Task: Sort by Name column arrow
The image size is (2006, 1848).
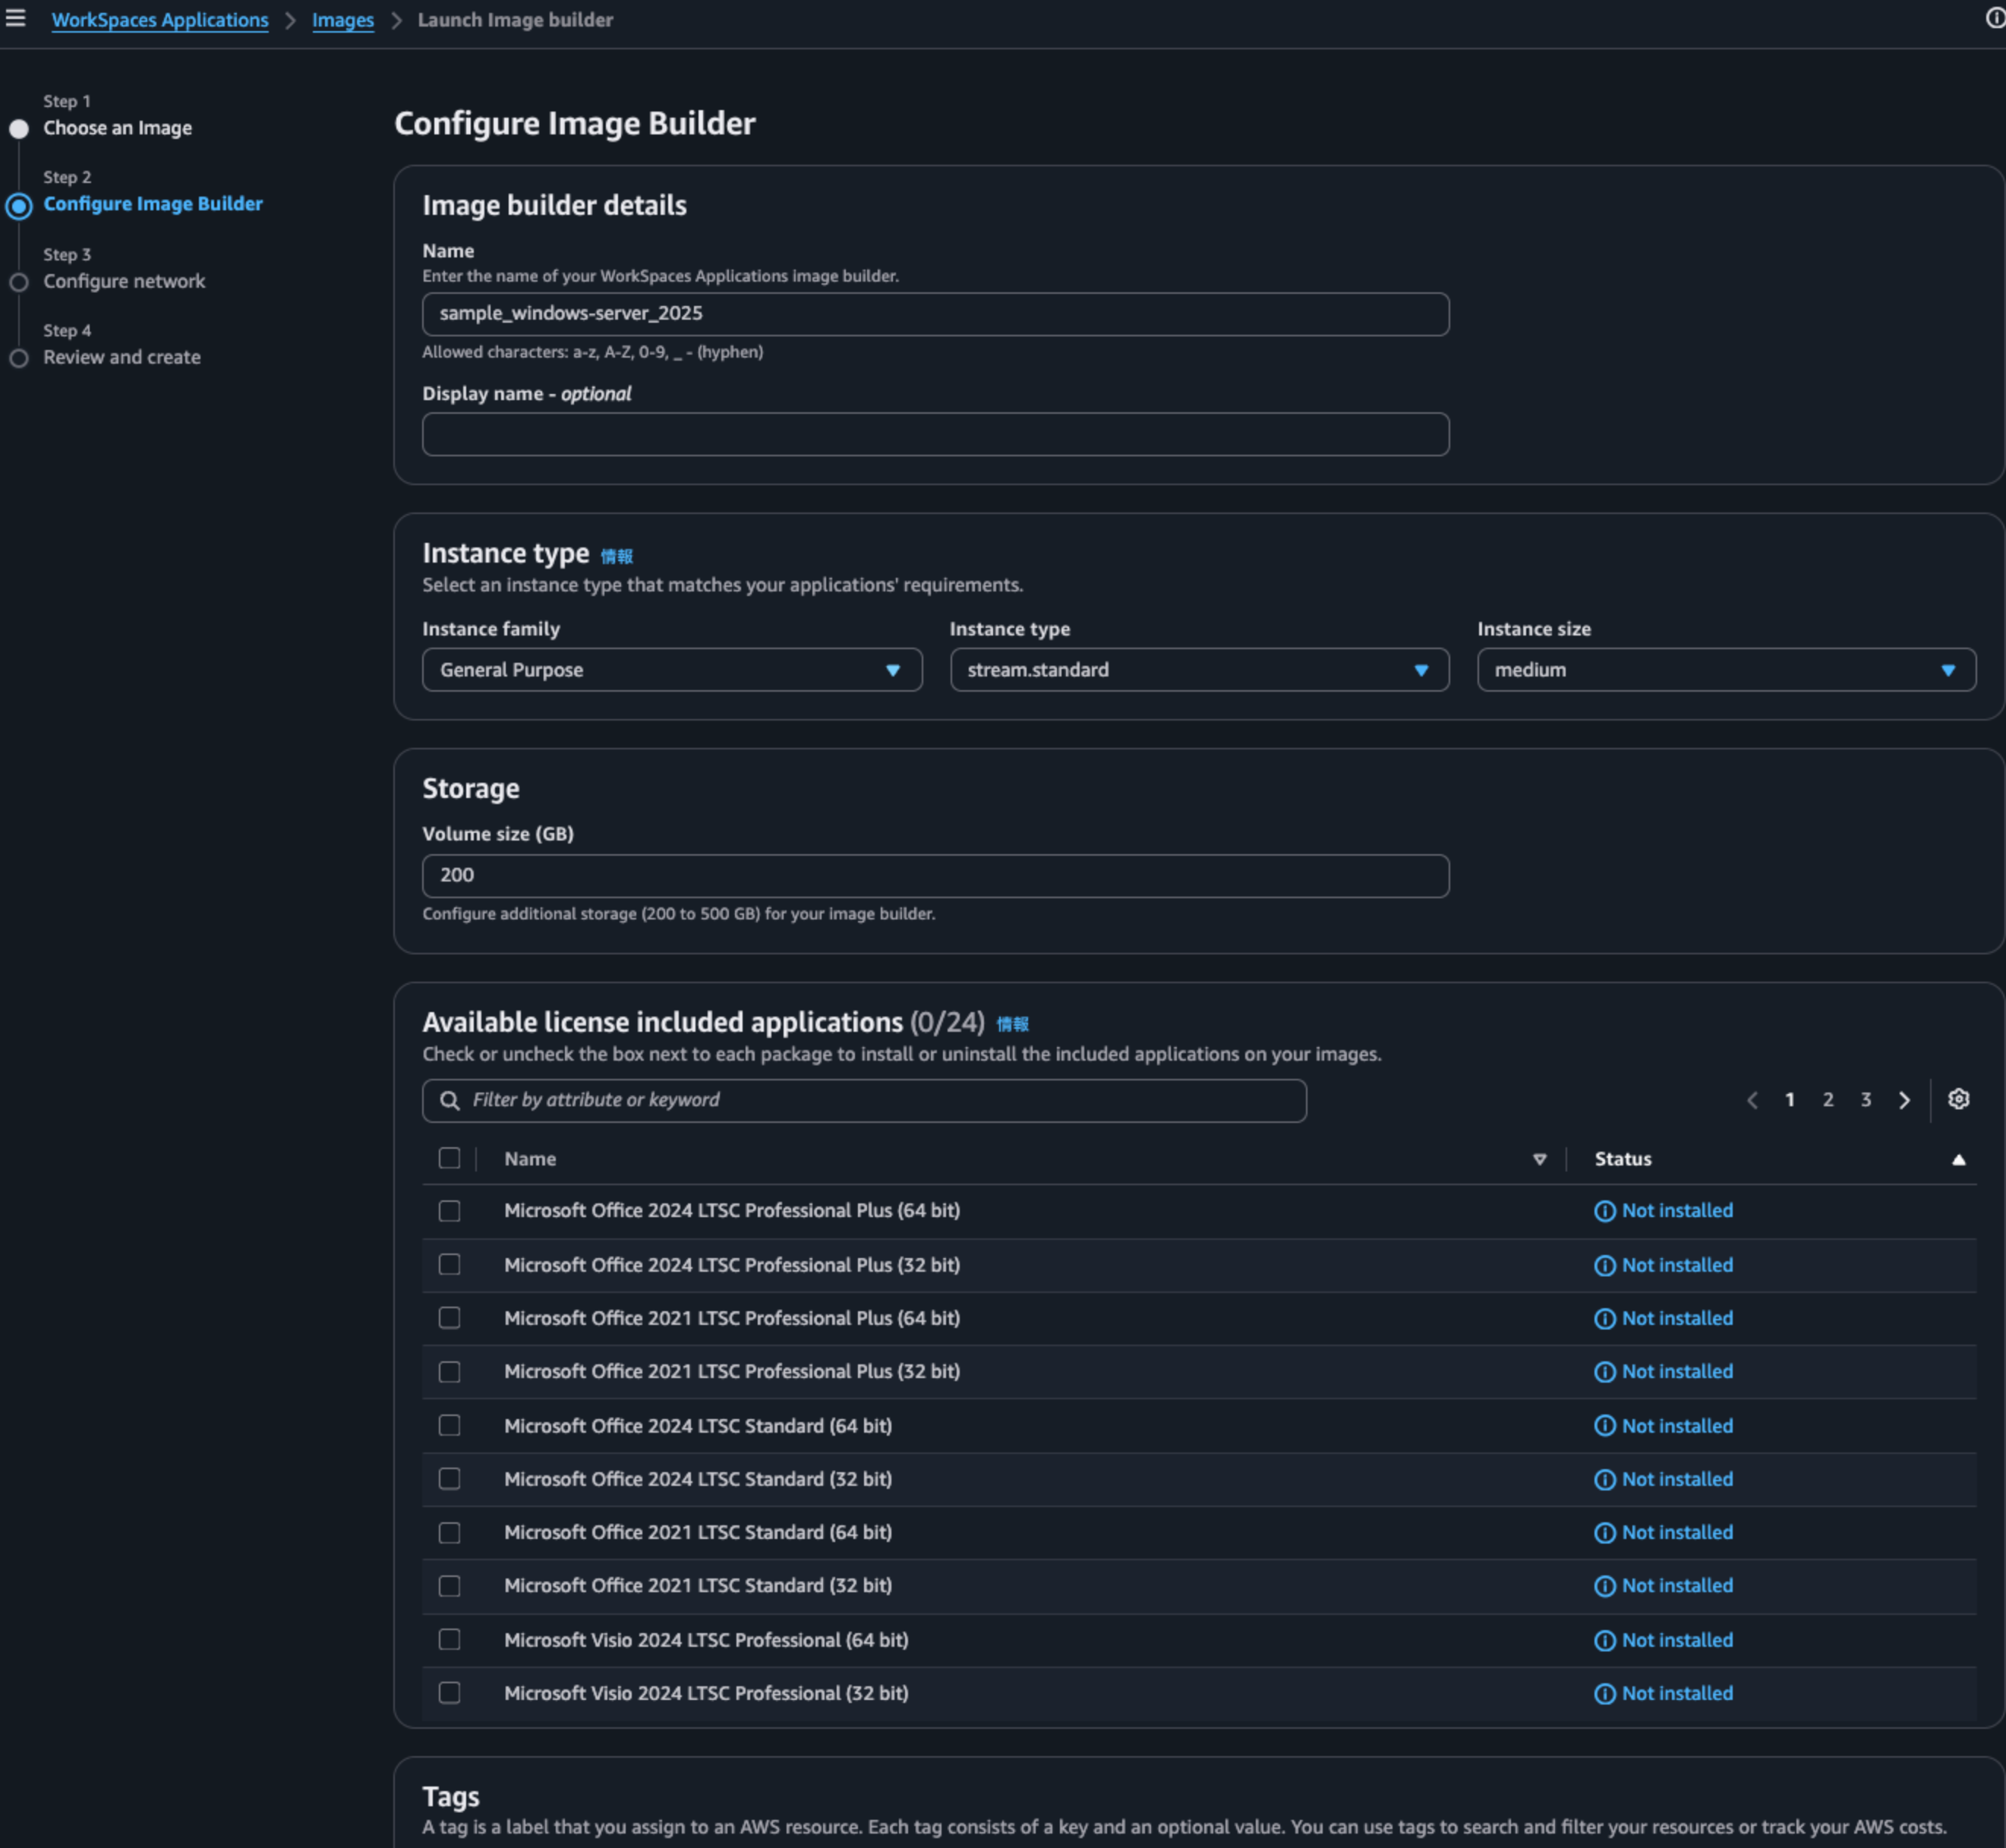Action: pos(1539,1159)
